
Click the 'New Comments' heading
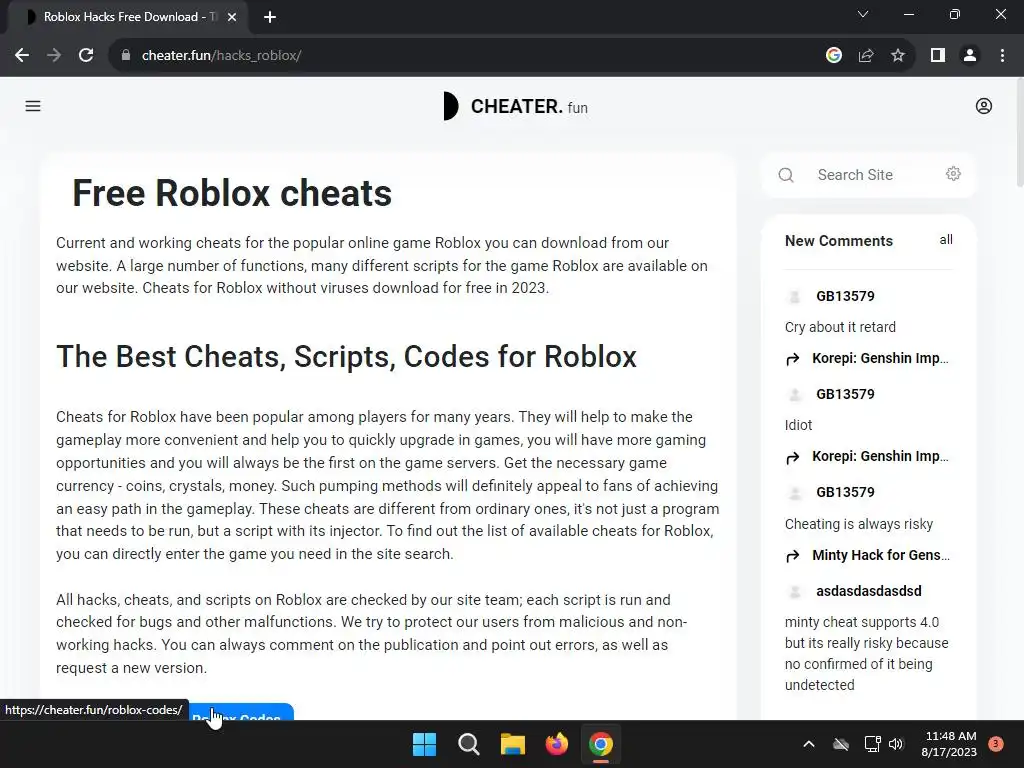point(839,241)
